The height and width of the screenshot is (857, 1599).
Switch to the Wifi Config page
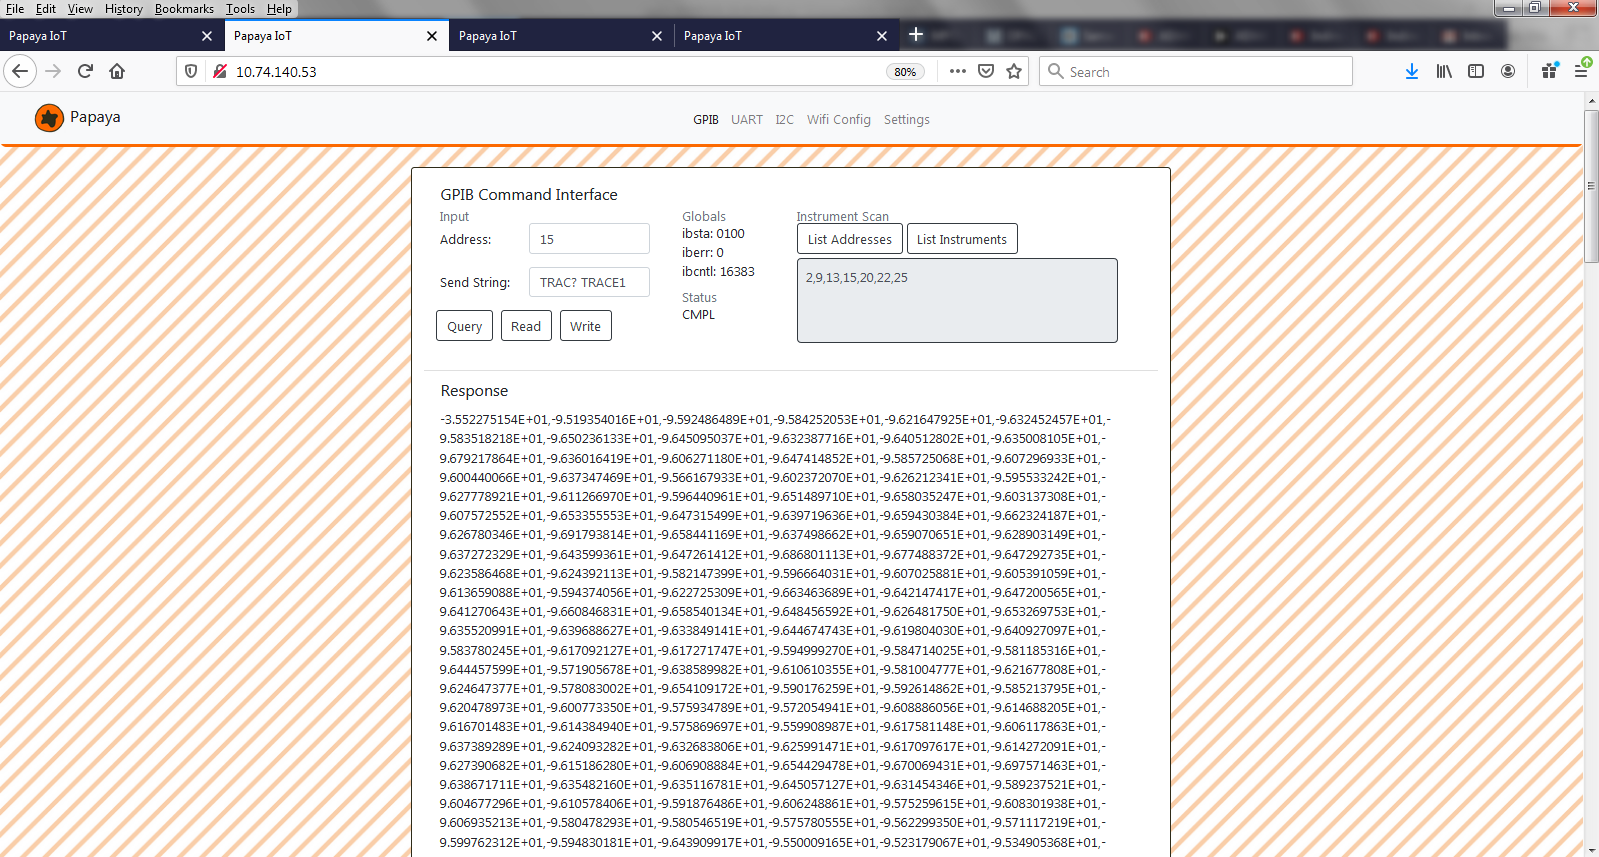(x=838, y=119)
